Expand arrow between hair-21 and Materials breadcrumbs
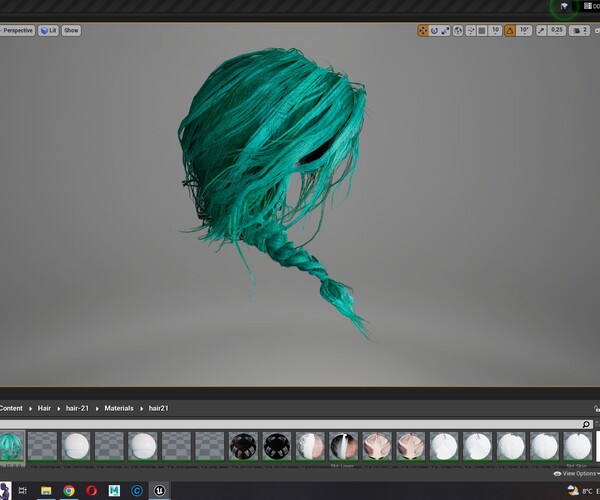The height and width of the screenshot is (500, 600). (97, 409)
